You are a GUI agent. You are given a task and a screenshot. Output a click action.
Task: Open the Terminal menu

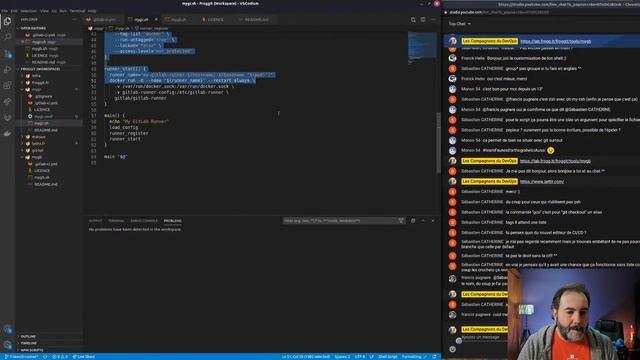77,11
